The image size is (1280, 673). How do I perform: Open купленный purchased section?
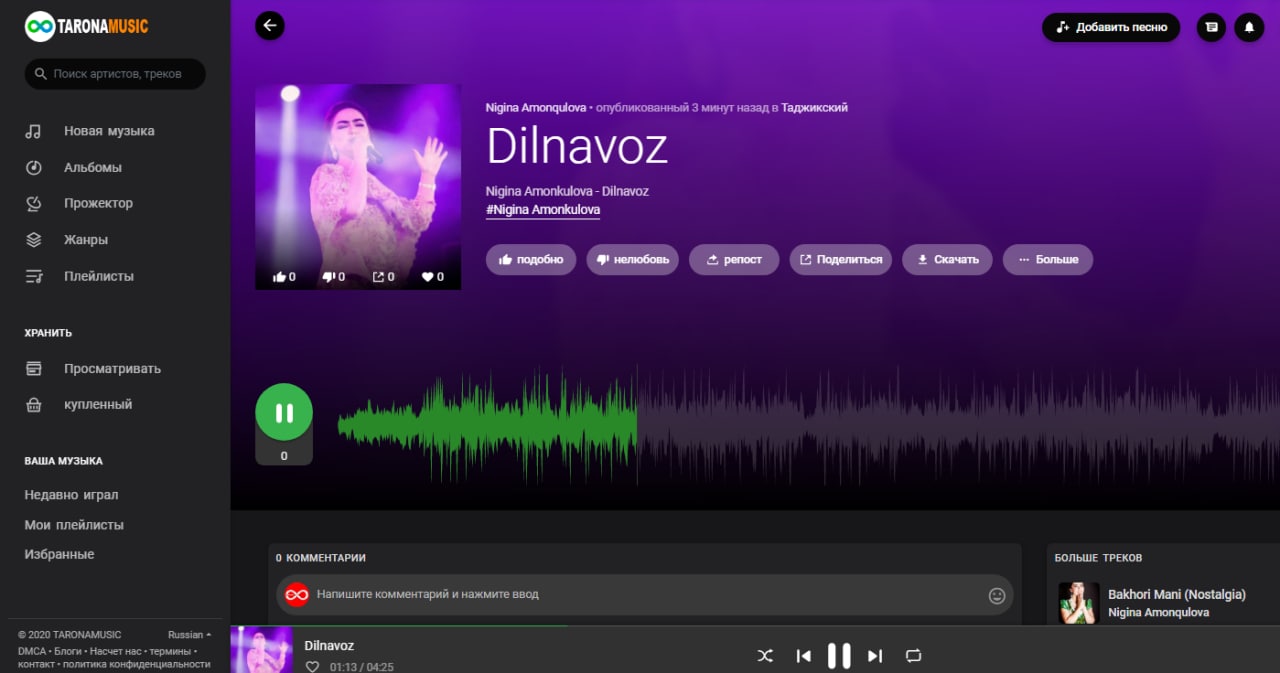(98, 404)
